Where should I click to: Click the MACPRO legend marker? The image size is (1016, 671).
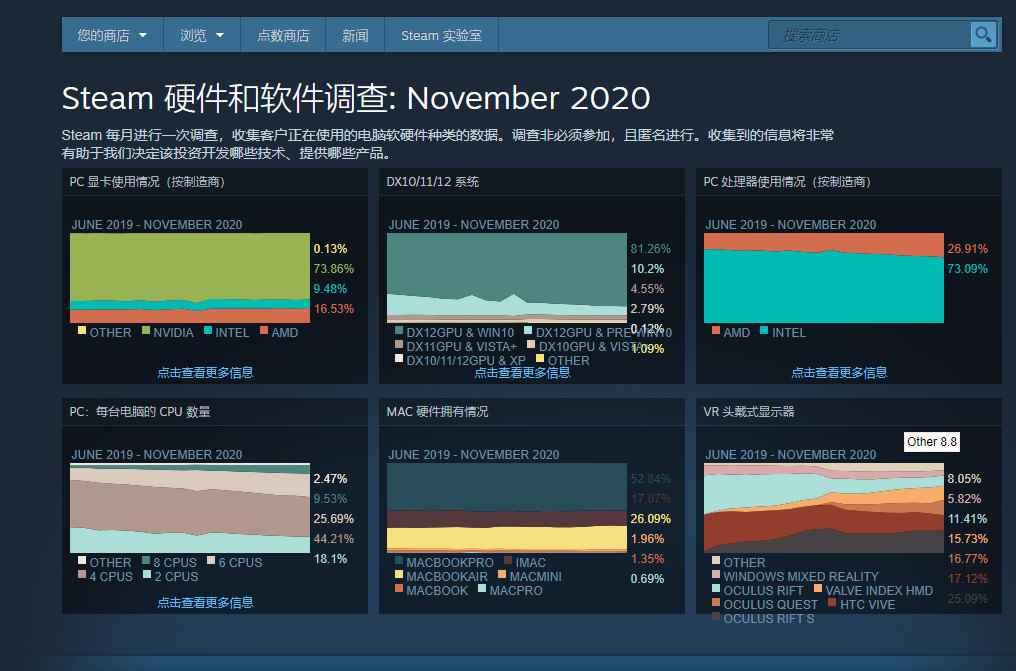[x=484, y=589]
